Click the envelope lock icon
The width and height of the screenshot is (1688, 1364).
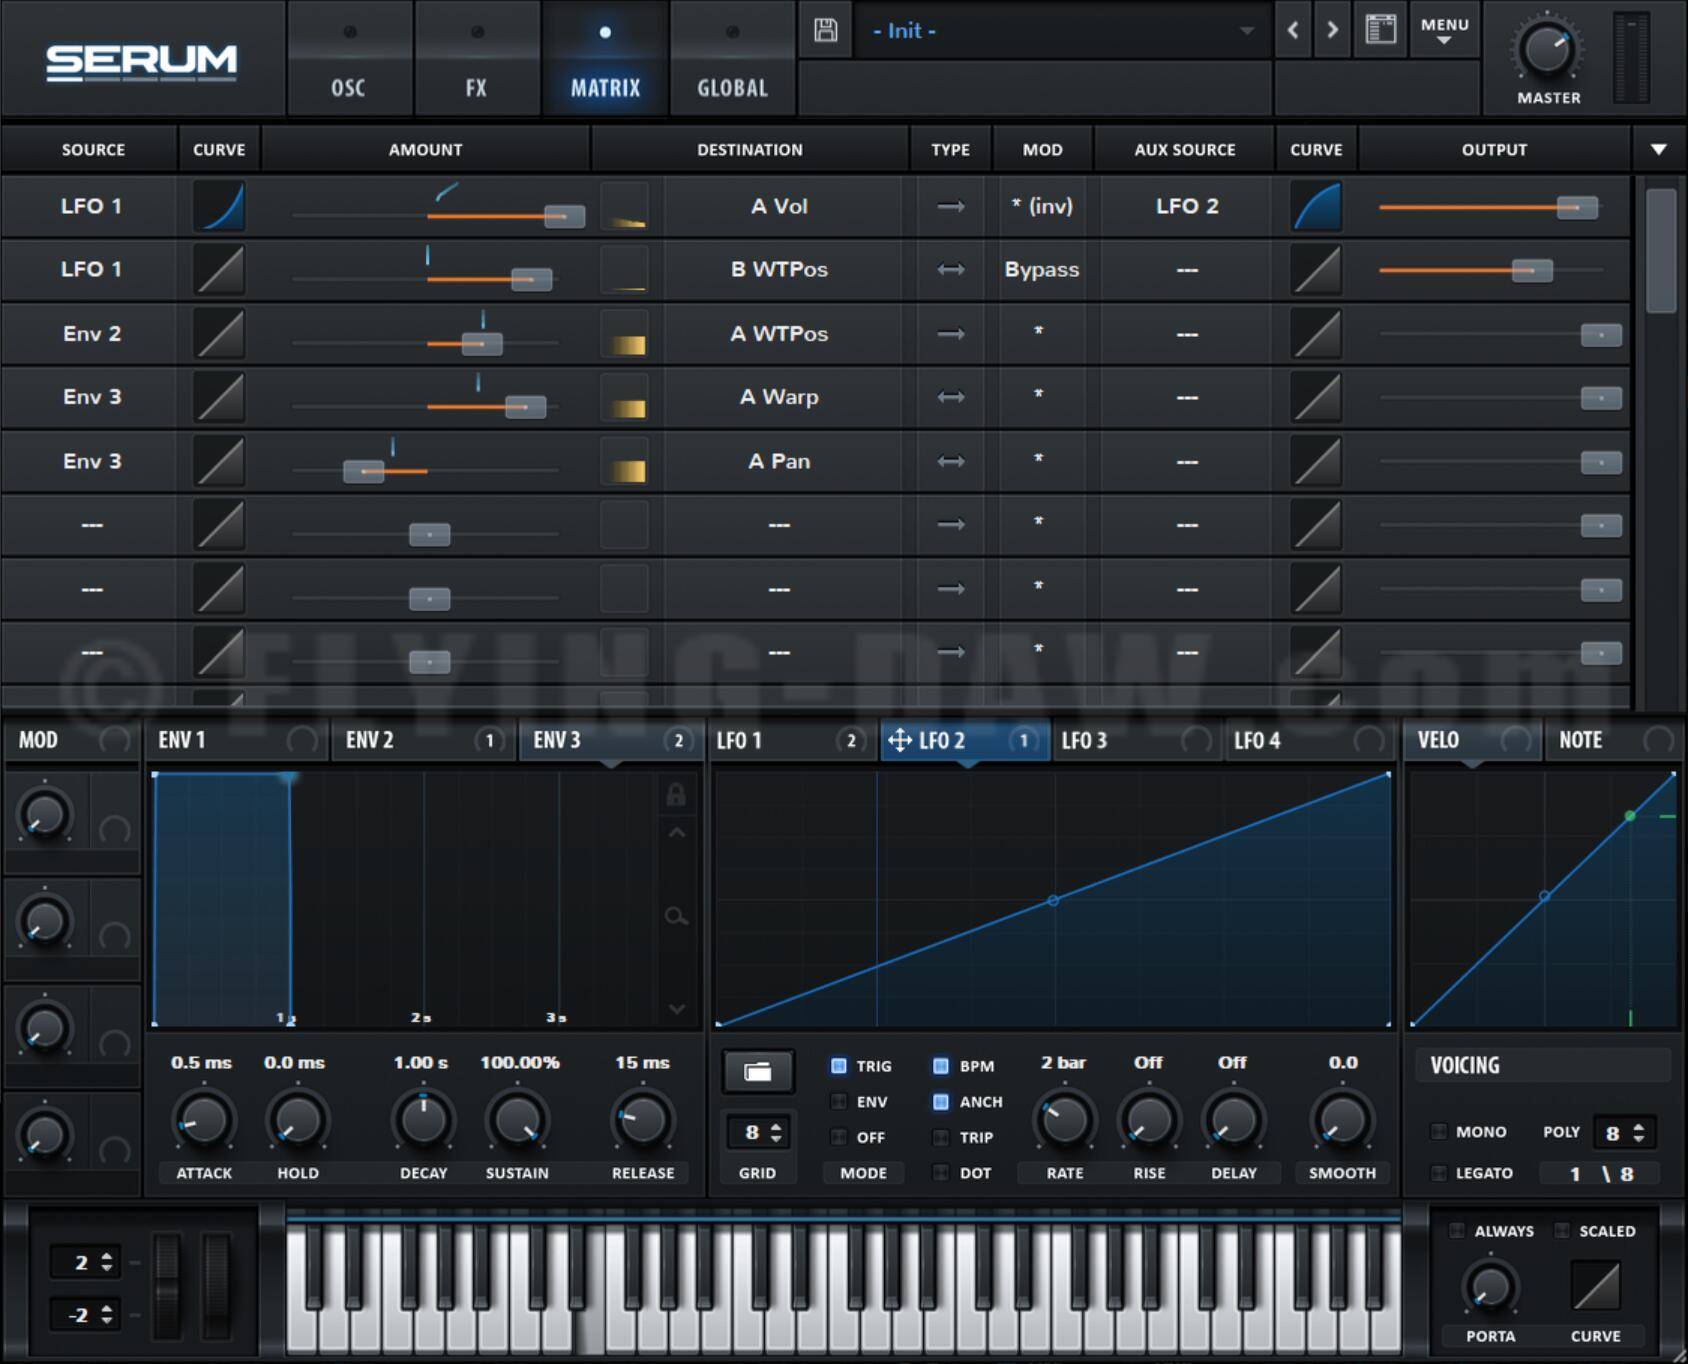click(676, 795)
